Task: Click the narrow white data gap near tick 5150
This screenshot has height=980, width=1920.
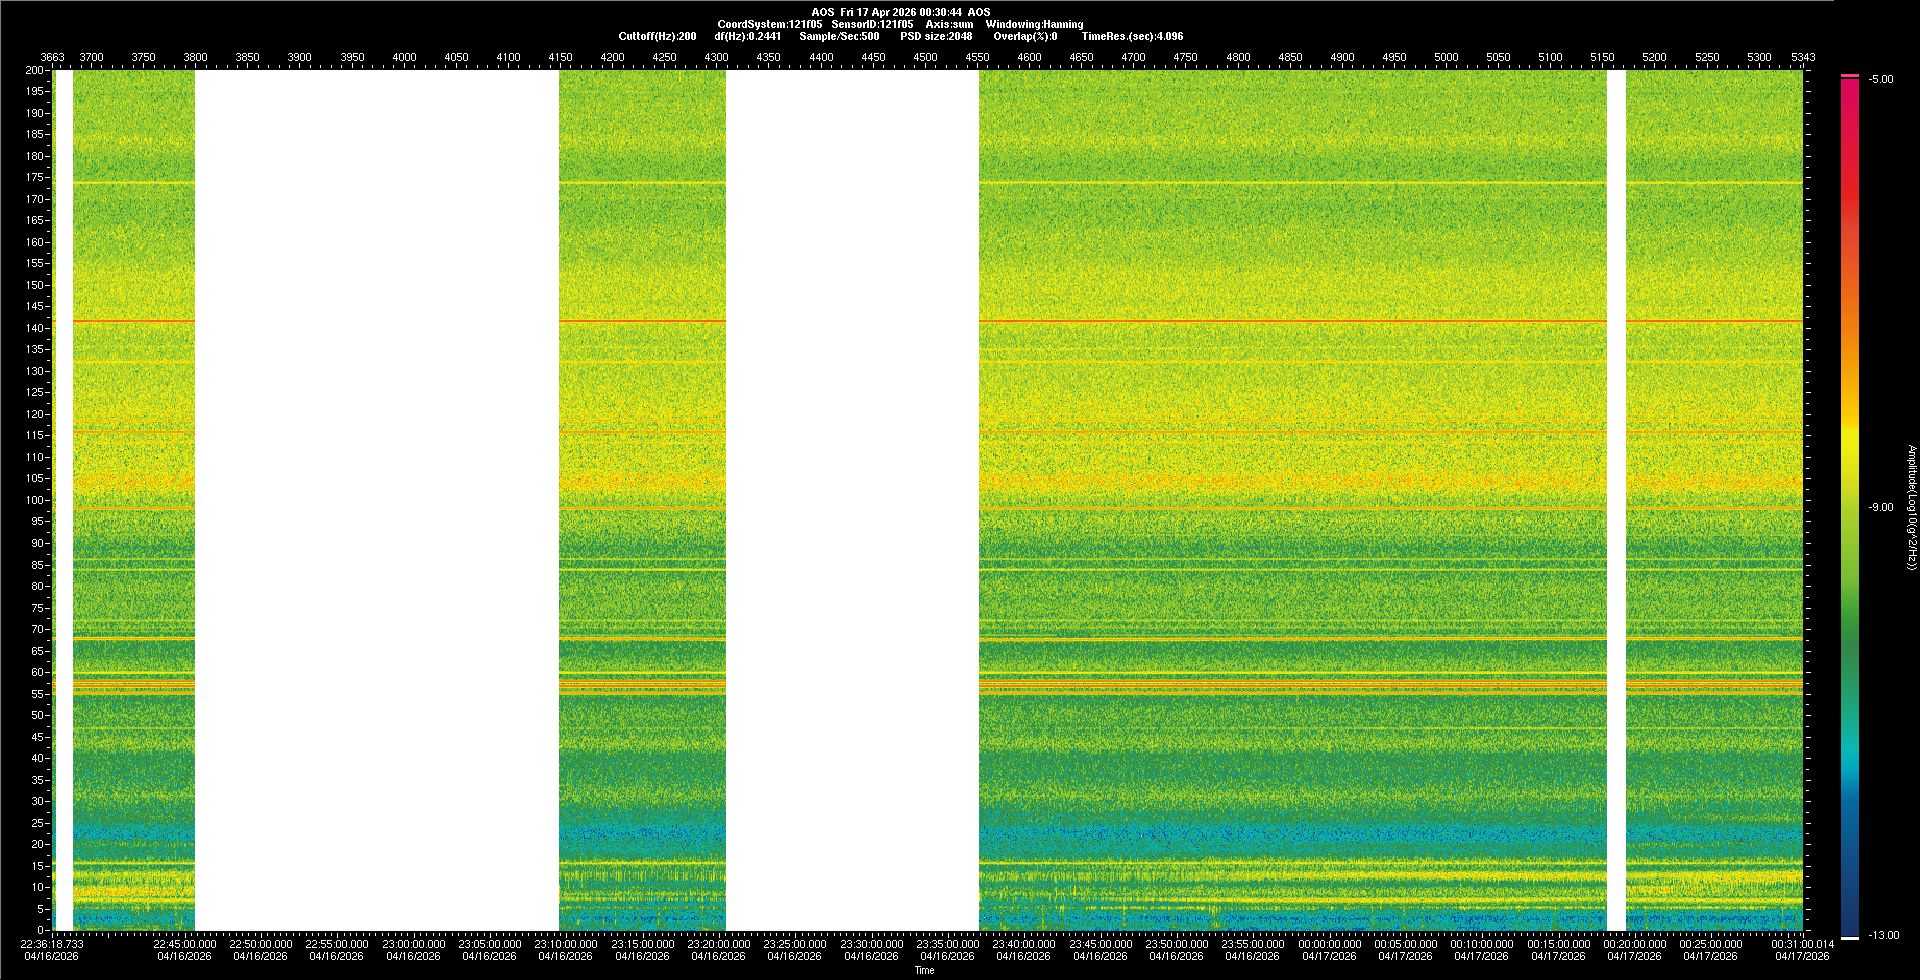Action: 1616,500
